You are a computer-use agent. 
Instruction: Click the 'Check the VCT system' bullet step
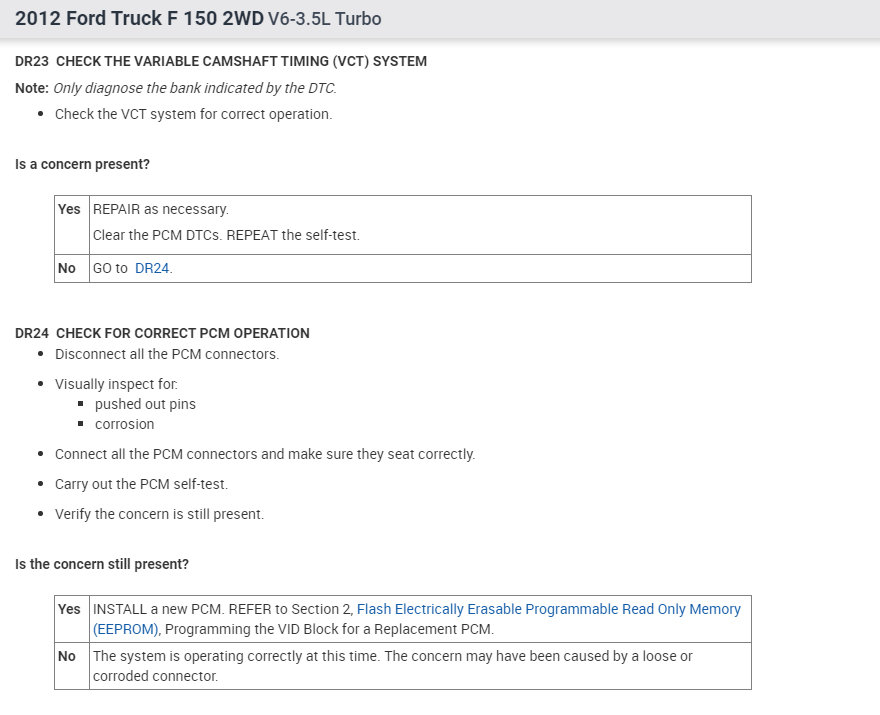(193, 114)
